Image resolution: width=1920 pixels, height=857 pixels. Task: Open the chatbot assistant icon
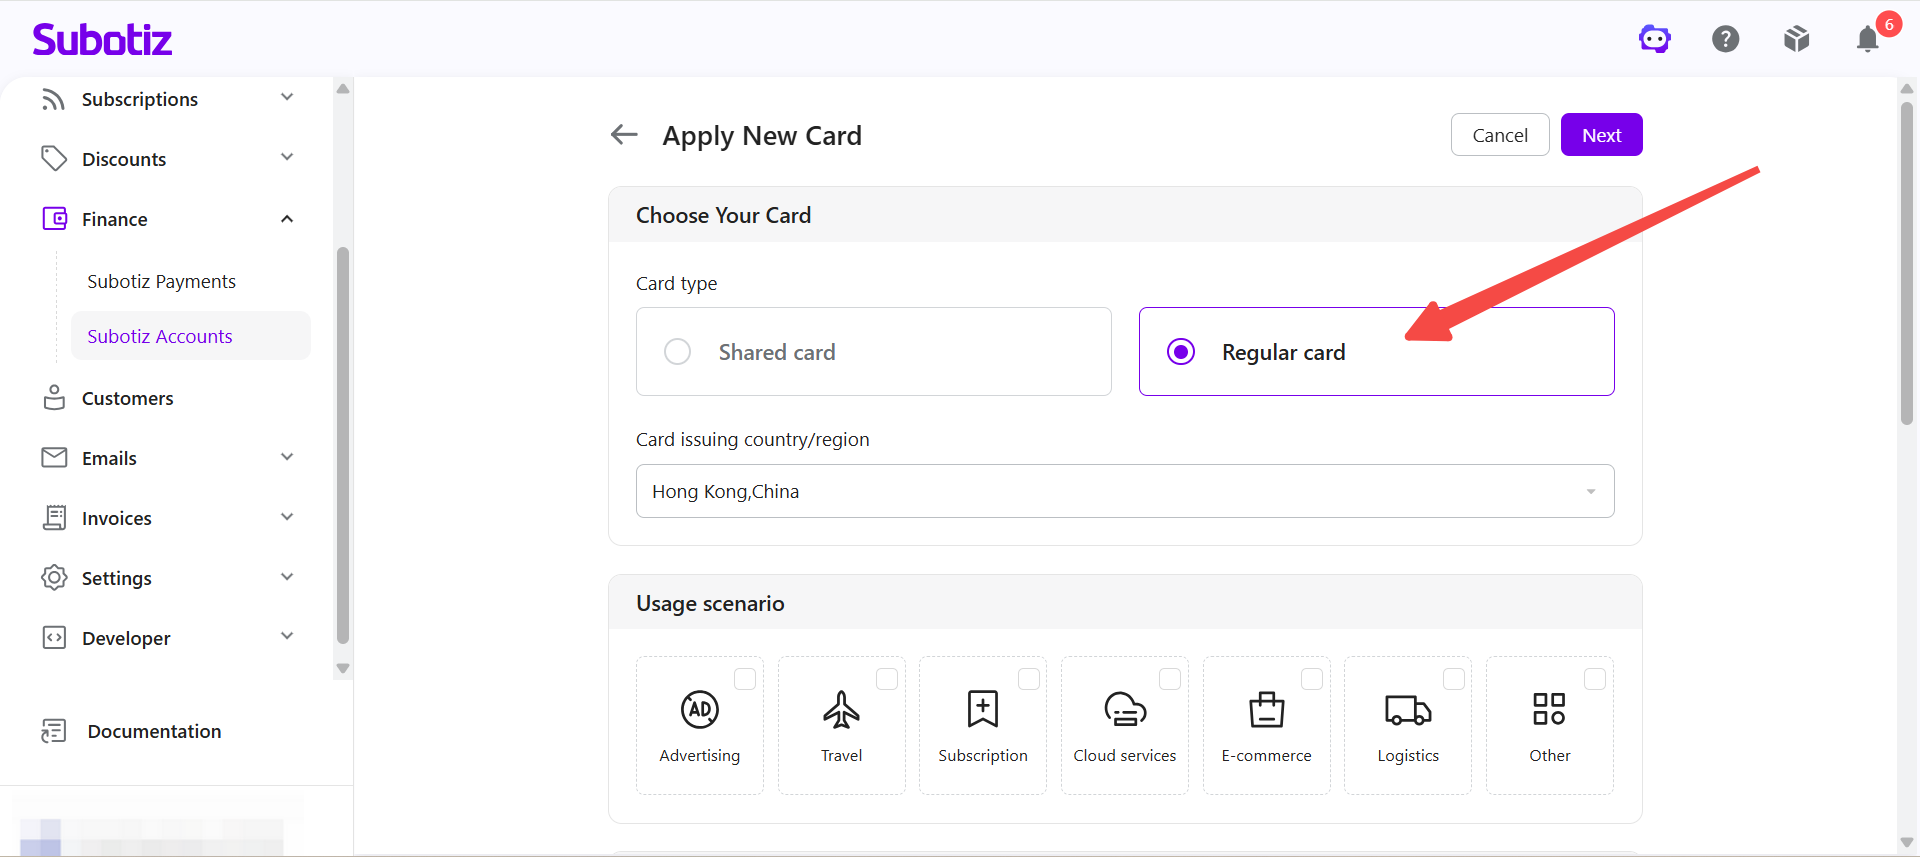click(1655, 39)
